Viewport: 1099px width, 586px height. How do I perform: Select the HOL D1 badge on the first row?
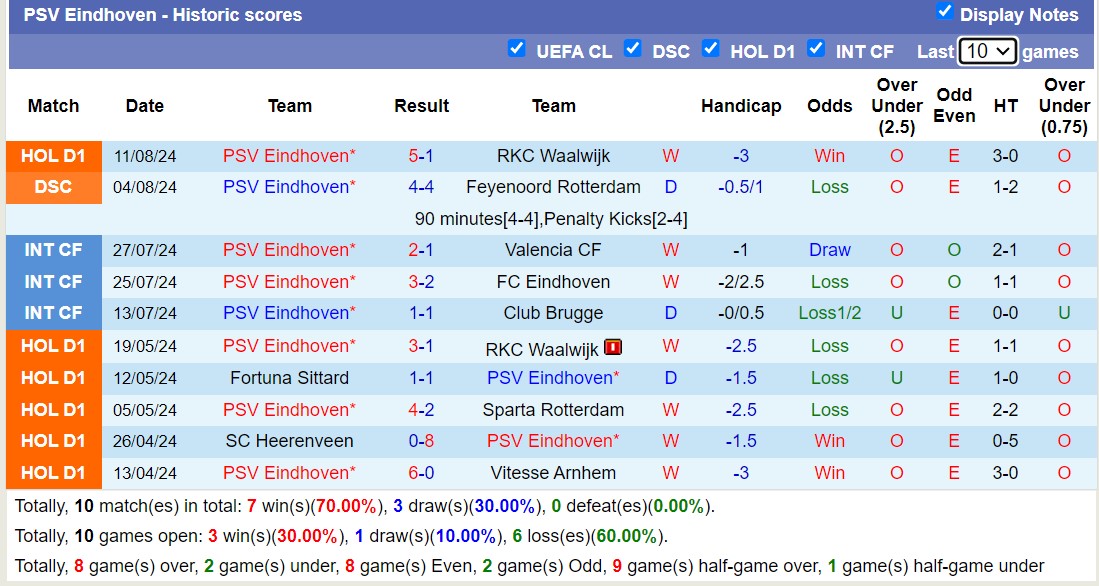coord(53,155)
